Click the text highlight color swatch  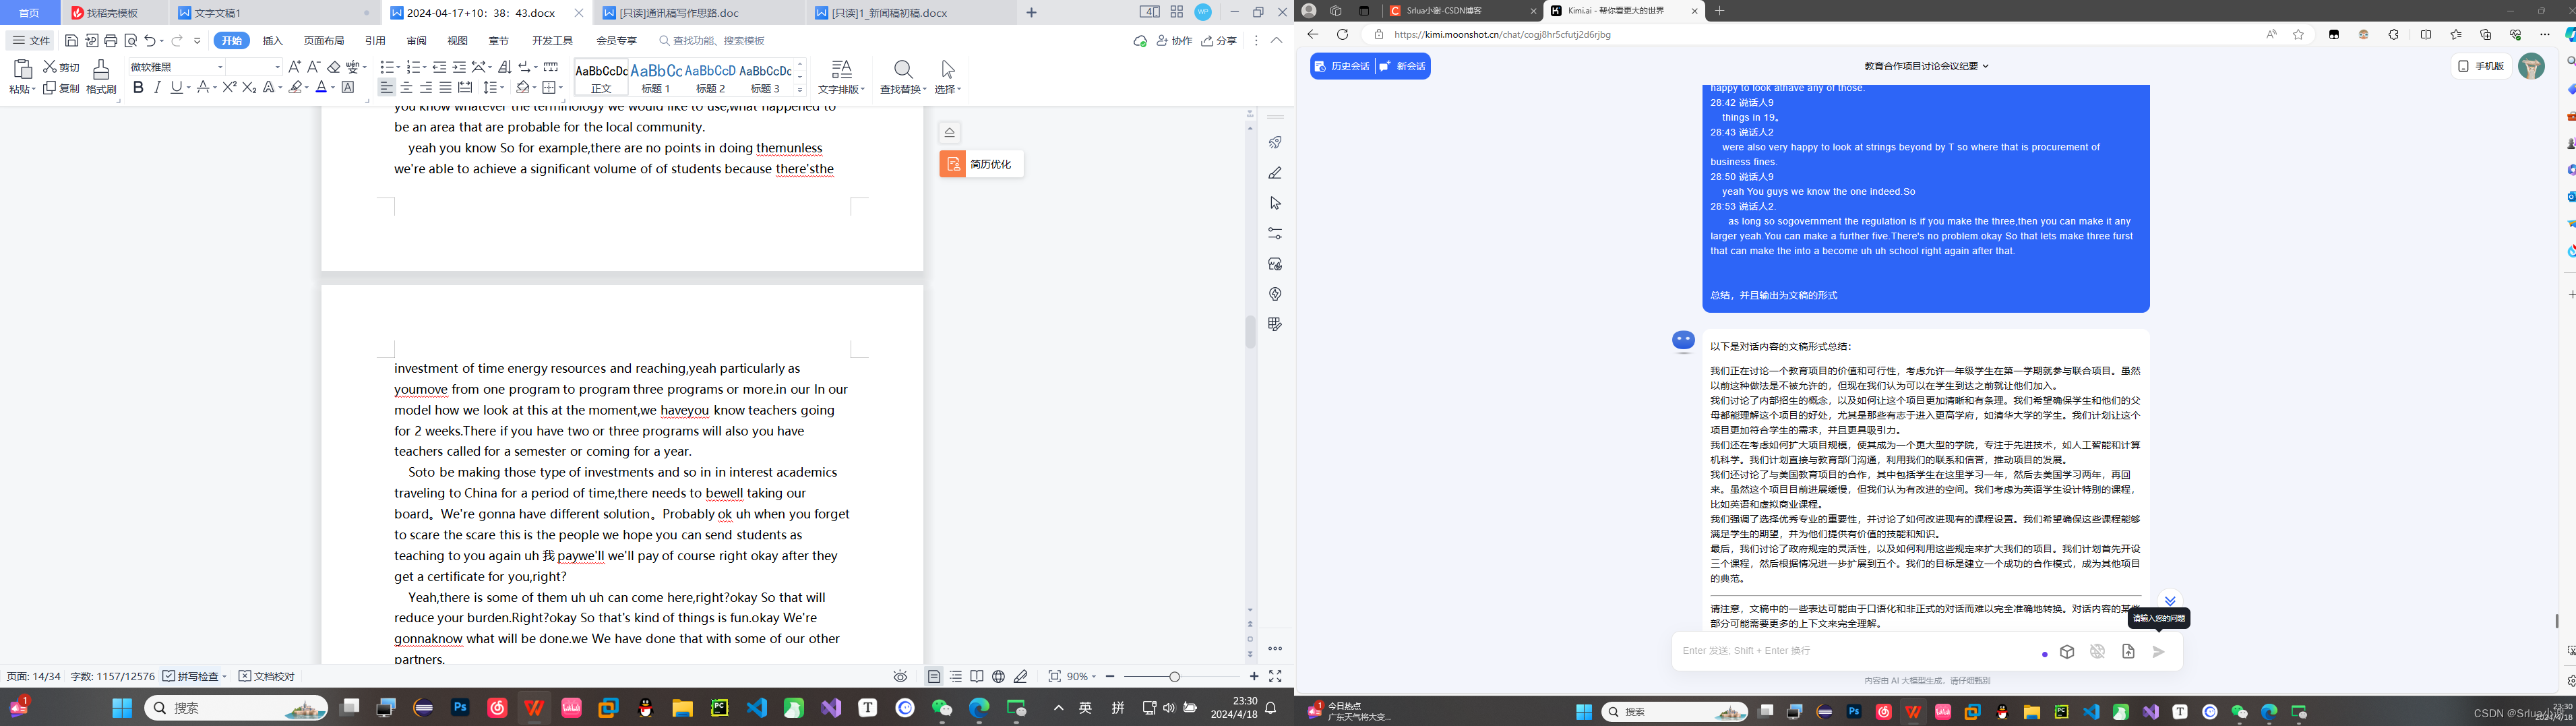pos(295,88)
